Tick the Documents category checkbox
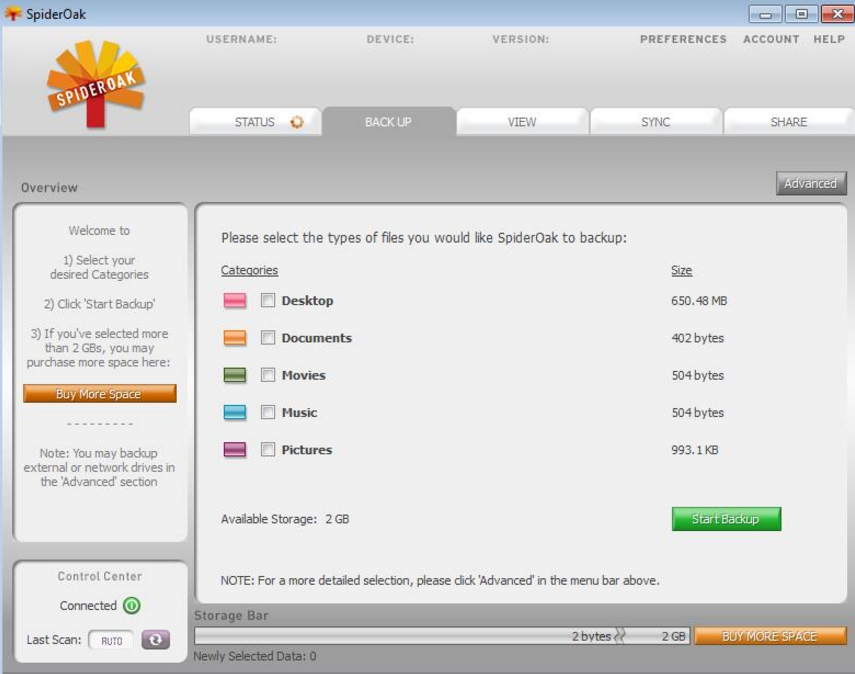The height and width of the screenshot is (674, 855). 268,338
